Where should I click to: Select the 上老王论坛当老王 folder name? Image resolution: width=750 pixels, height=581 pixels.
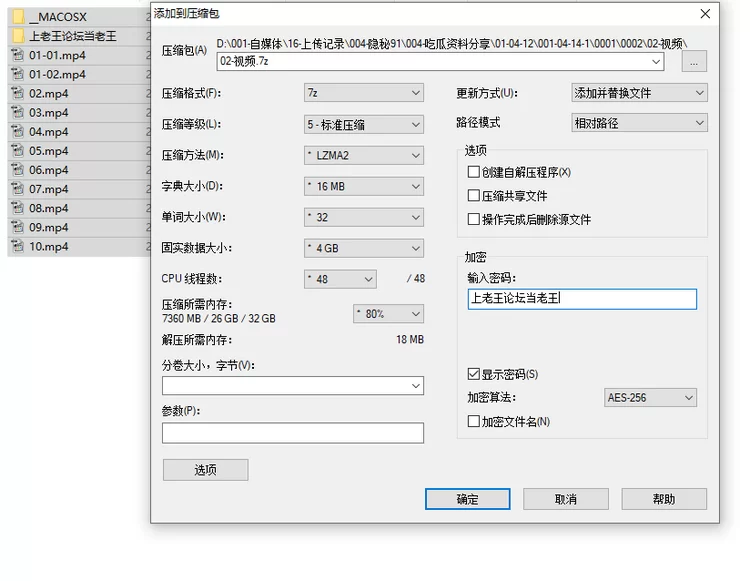coord(73,36)
